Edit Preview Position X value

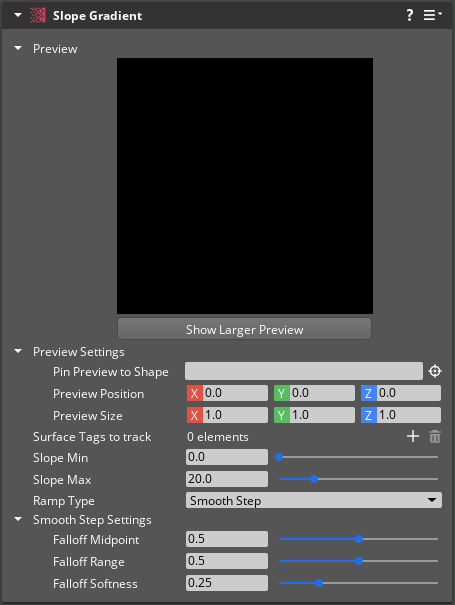(235, 393)
